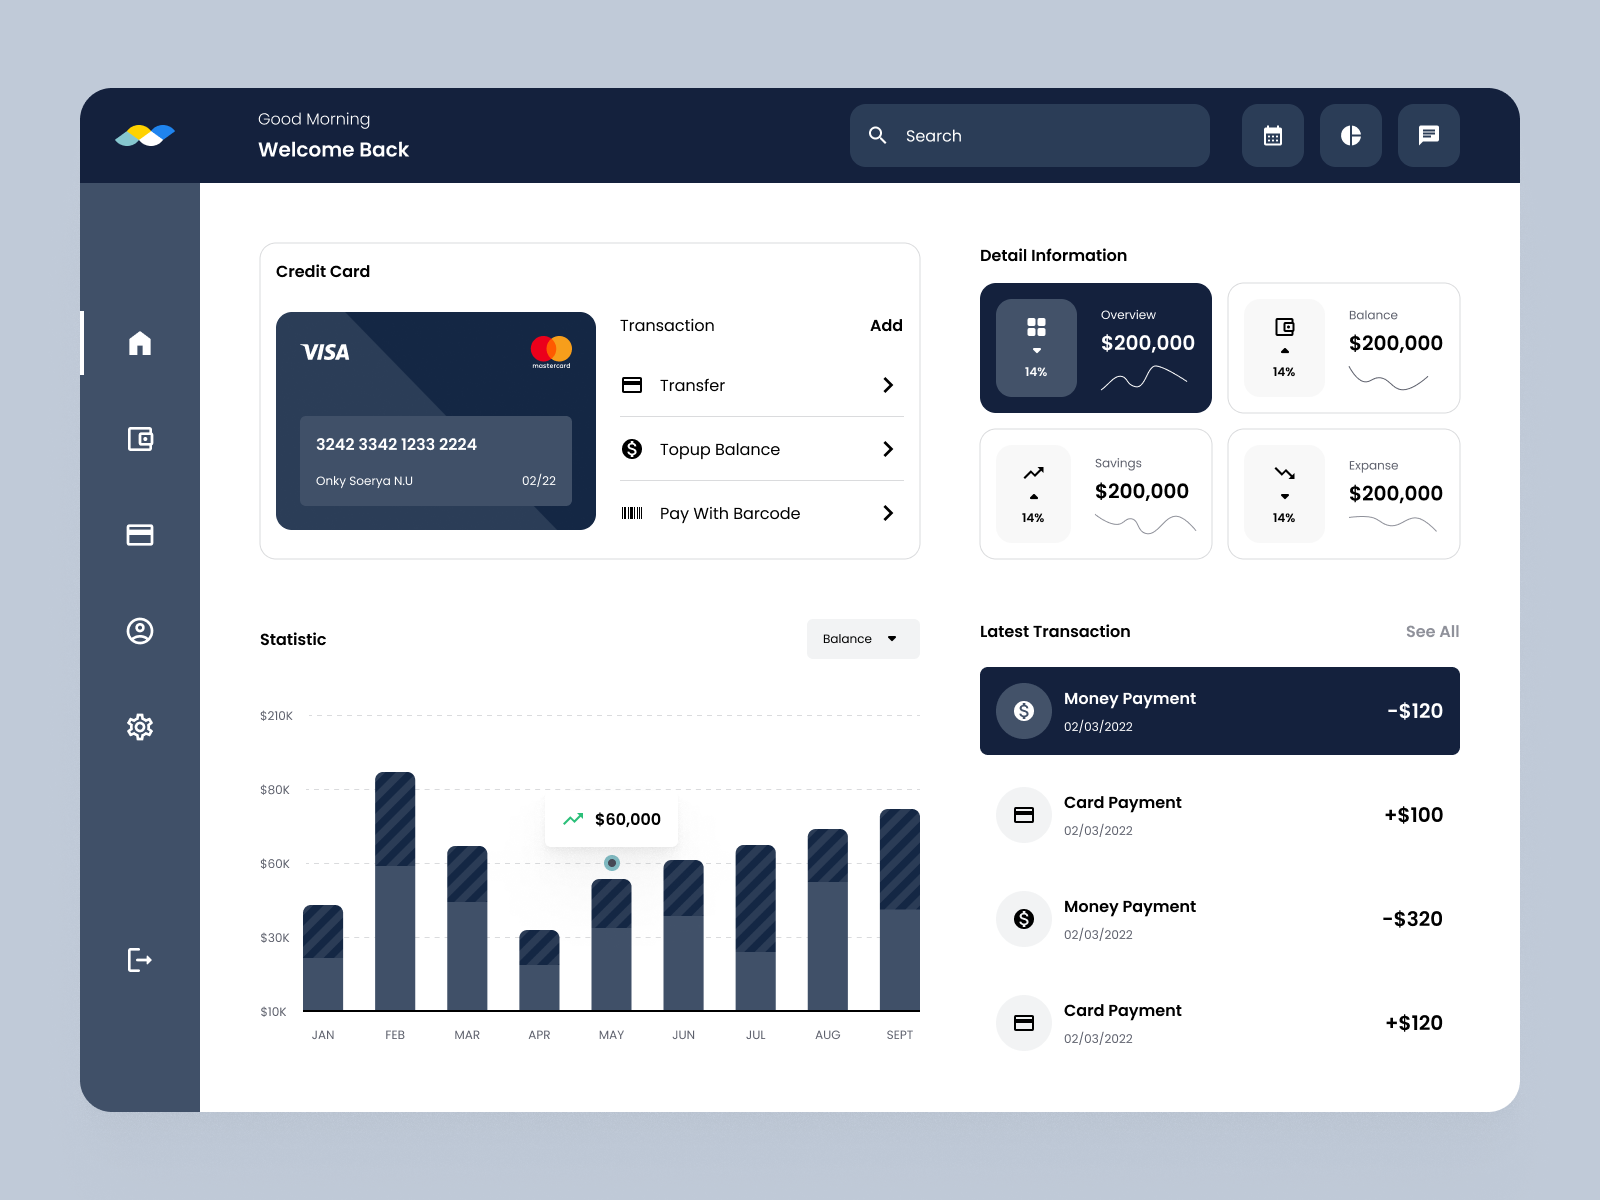Open the Wallet icon in the sidebar
Image resolution: width=1600 pixels, height=1200 pixels.
pos(140,439)
